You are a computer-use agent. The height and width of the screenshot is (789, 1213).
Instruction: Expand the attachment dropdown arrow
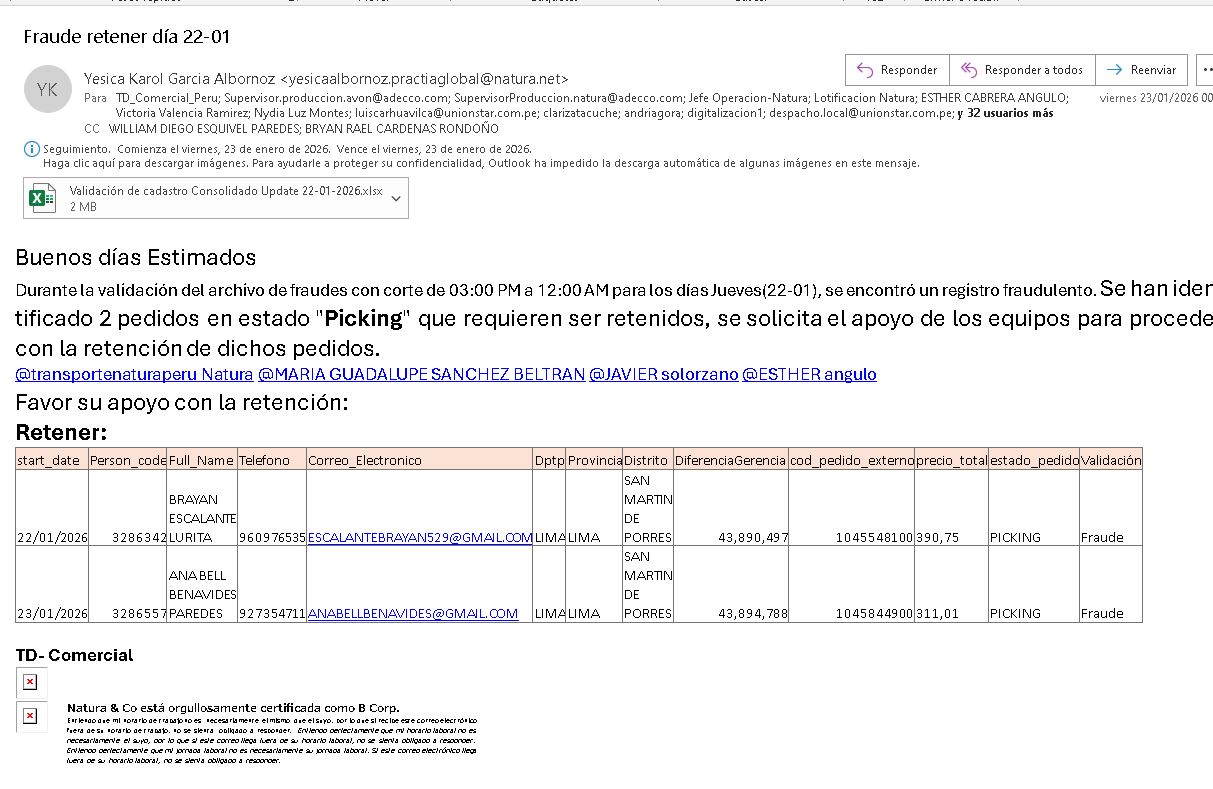tap(396, 198)
